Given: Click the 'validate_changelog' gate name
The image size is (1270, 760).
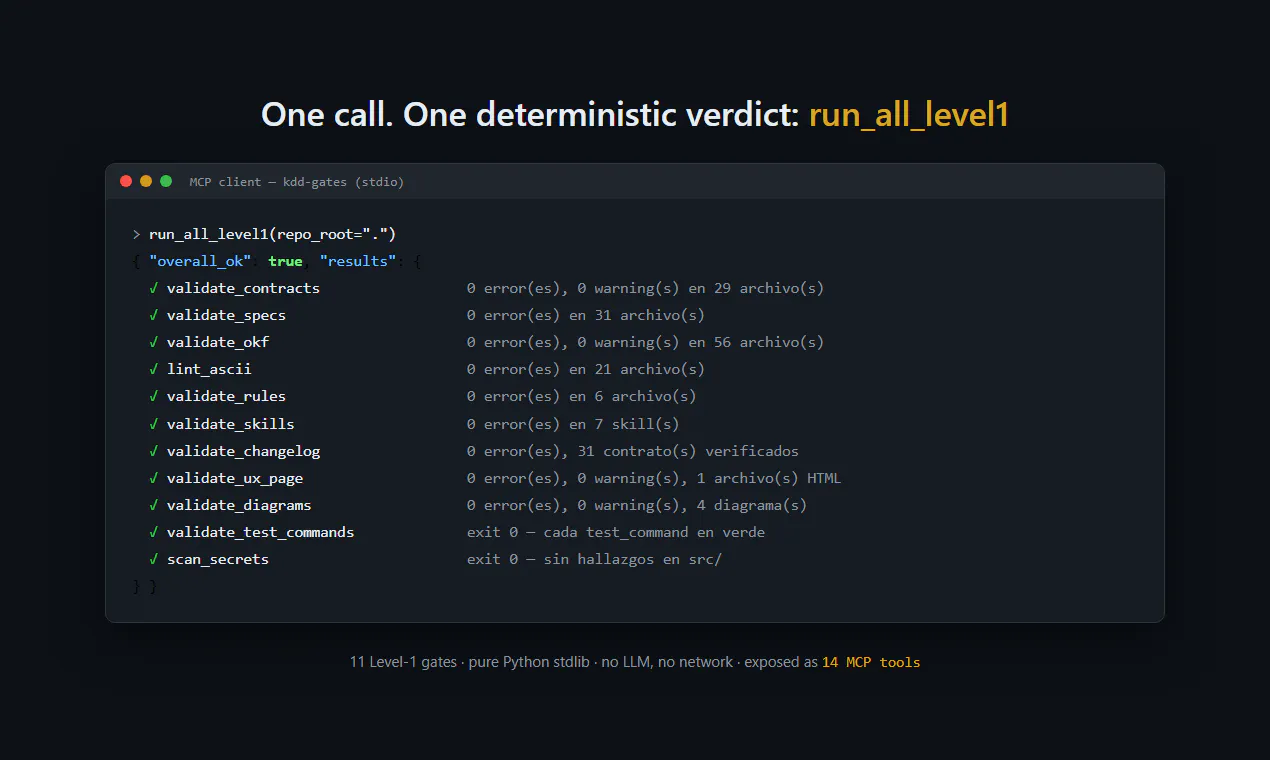Looking at the screenshot, I should pos(243,451).
